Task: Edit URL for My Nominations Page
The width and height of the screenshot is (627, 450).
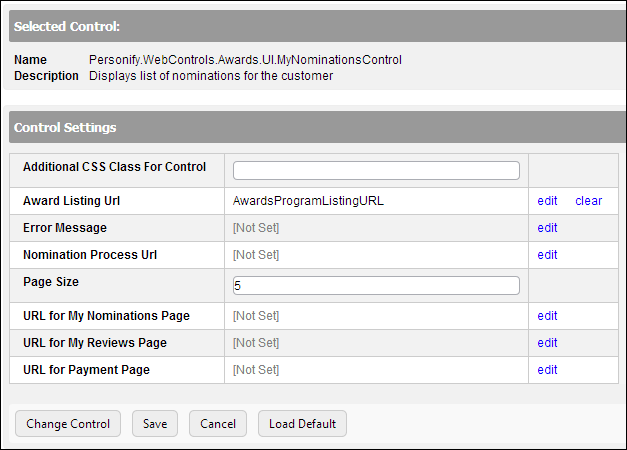Action: tap(547, 316)
